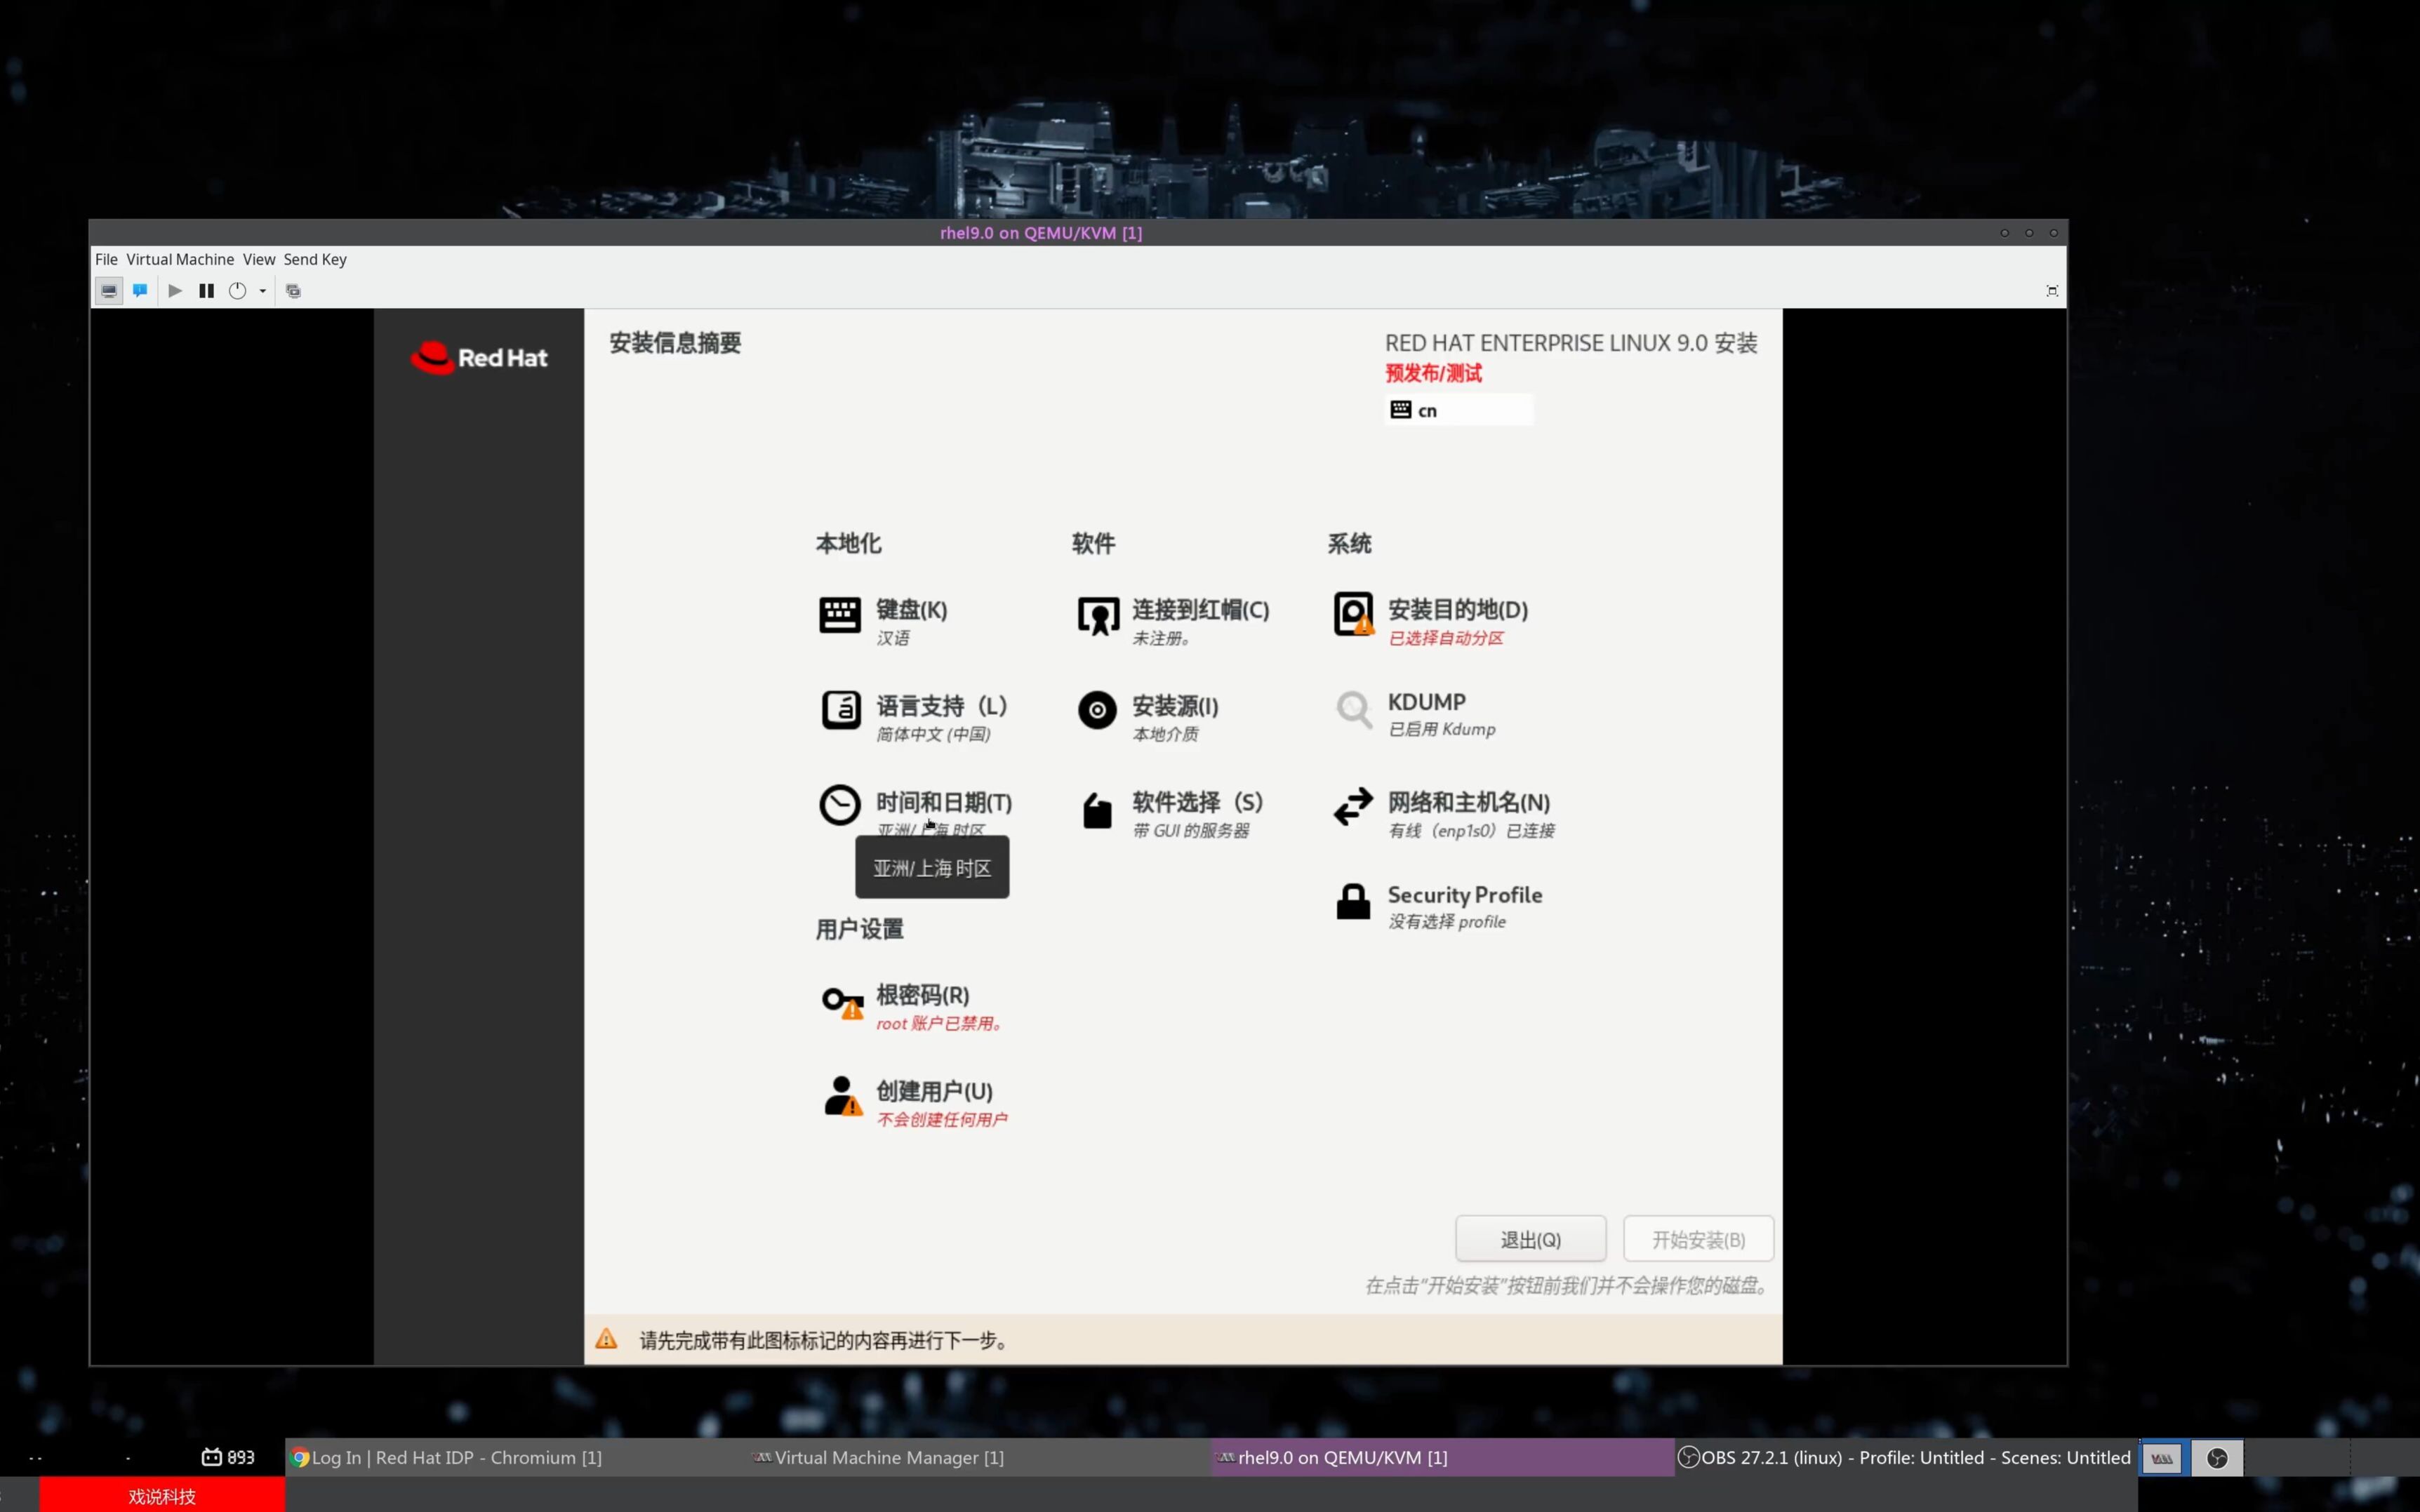
Task: Pause the virtual machine
Action: point(206,291)
